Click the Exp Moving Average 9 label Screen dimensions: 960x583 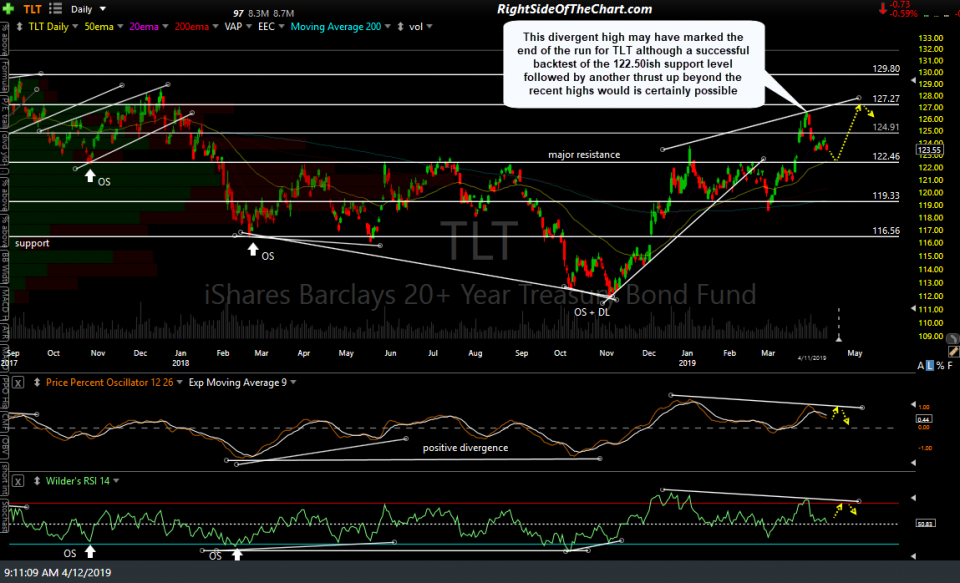point(240,382)
